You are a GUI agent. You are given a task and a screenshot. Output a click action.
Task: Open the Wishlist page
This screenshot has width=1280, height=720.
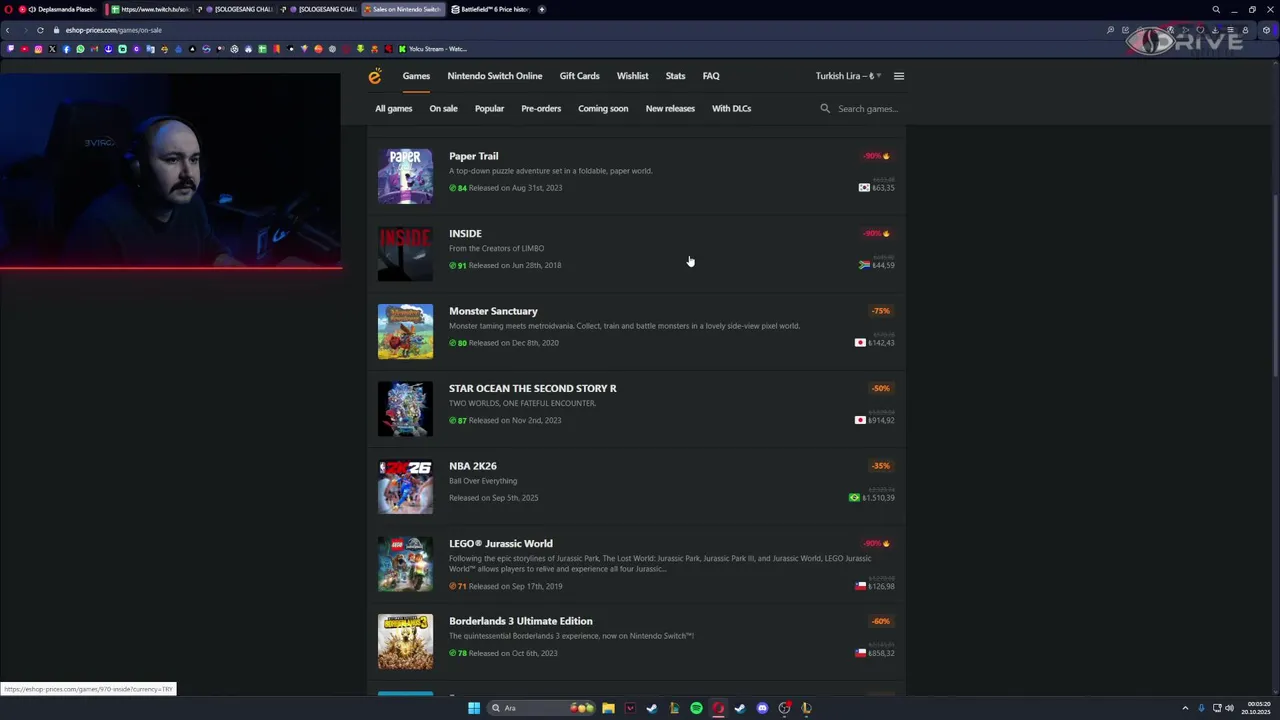[632, 76]
